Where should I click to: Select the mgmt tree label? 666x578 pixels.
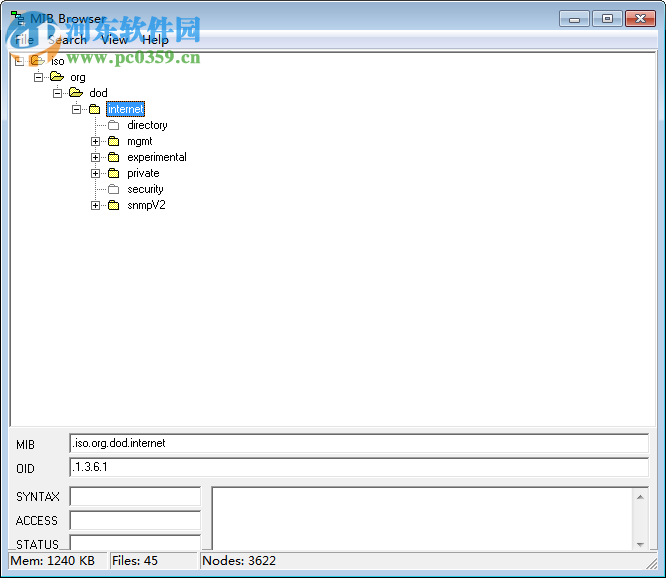(x=140, y=141)
